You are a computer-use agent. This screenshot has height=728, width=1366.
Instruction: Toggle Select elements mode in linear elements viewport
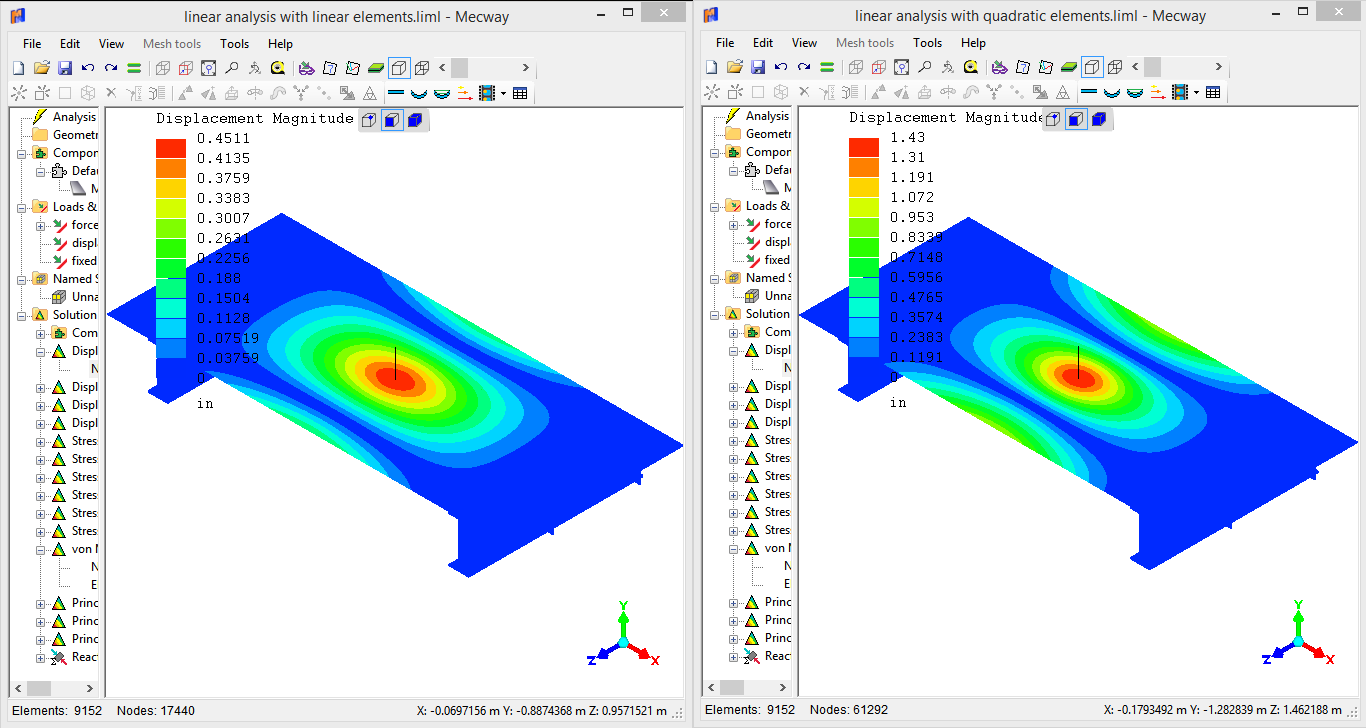click(414, 120)
